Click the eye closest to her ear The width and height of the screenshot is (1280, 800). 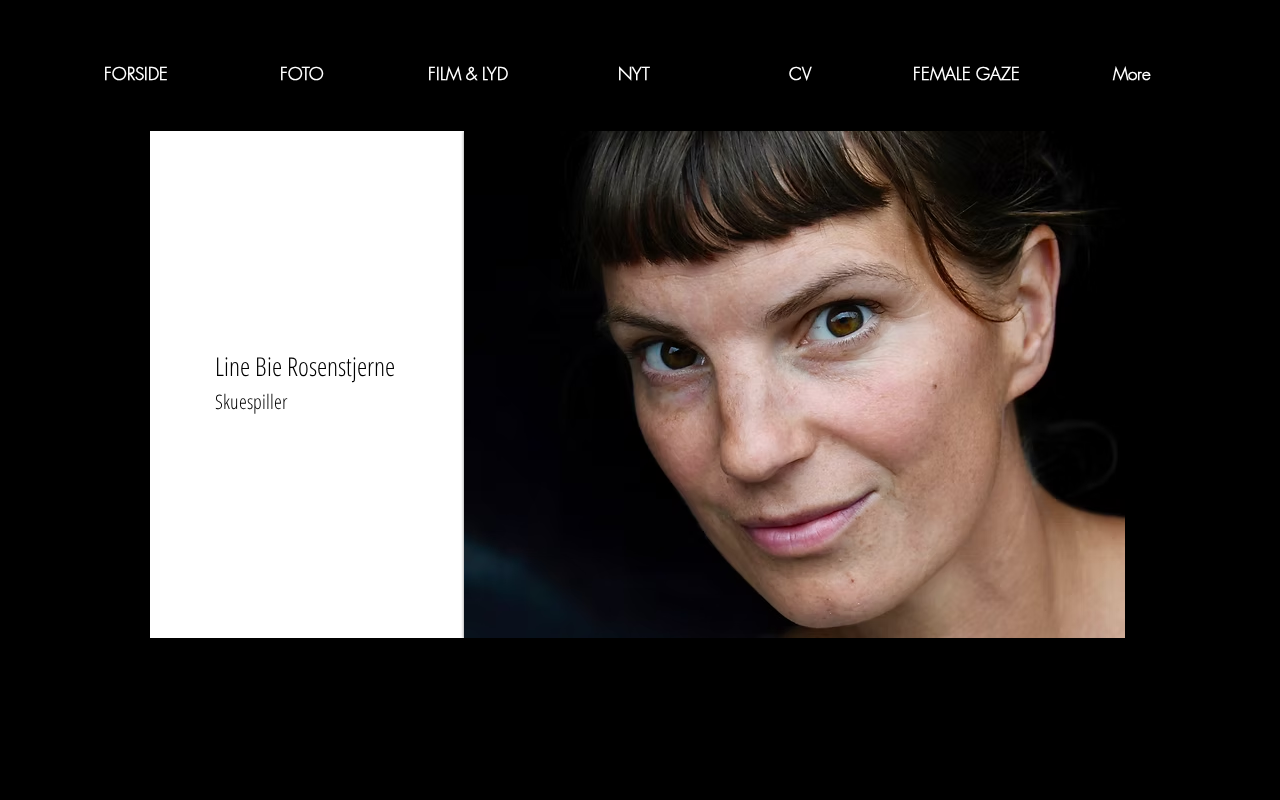(843, 321)
